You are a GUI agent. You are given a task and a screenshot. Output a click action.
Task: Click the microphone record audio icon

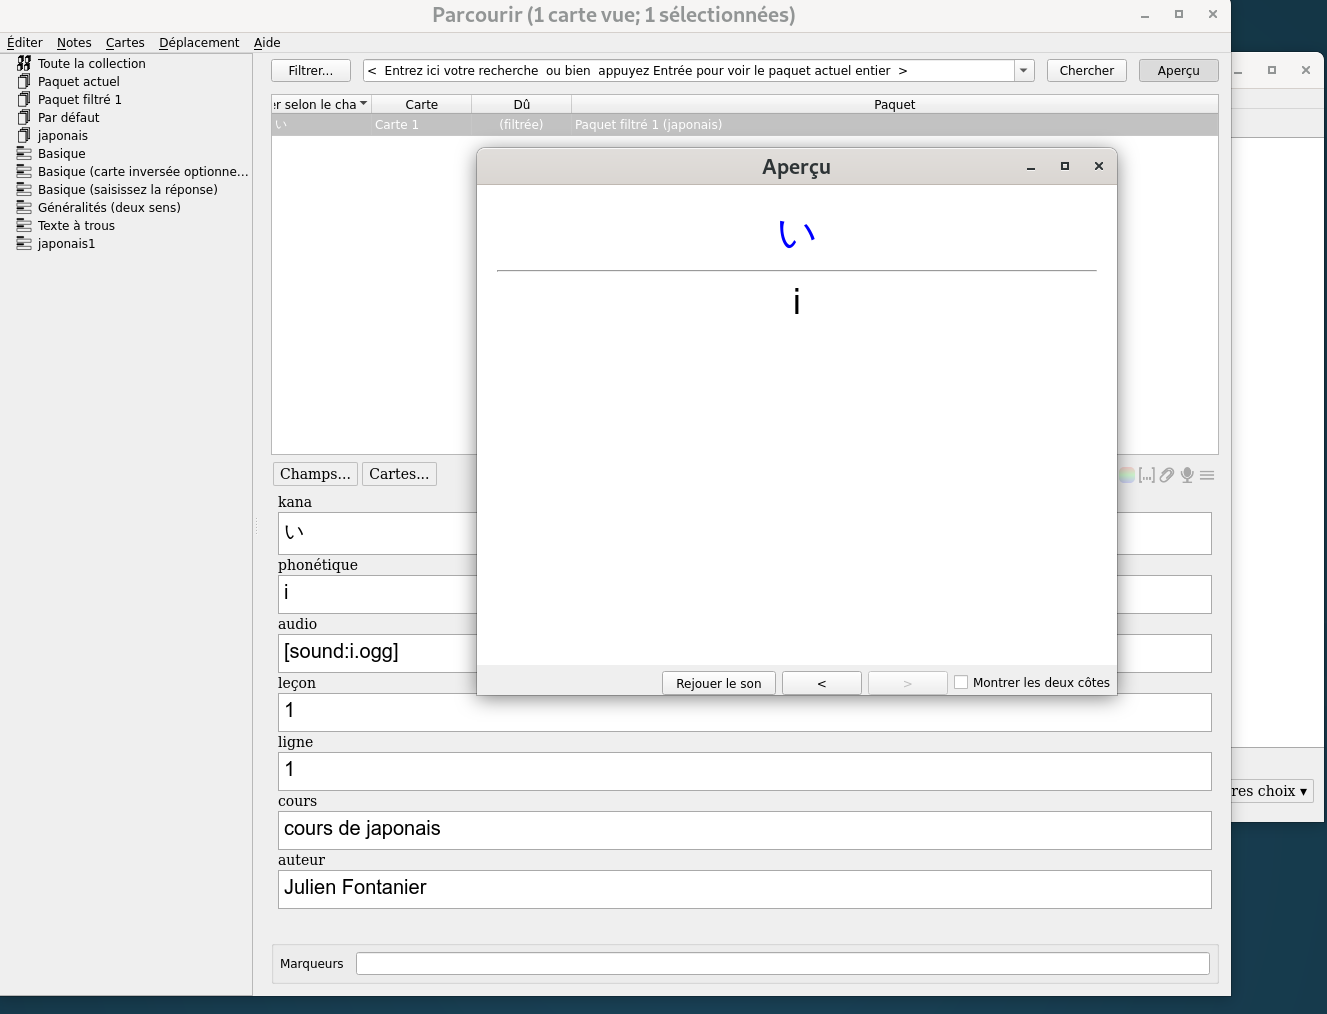coord(1187,475)
